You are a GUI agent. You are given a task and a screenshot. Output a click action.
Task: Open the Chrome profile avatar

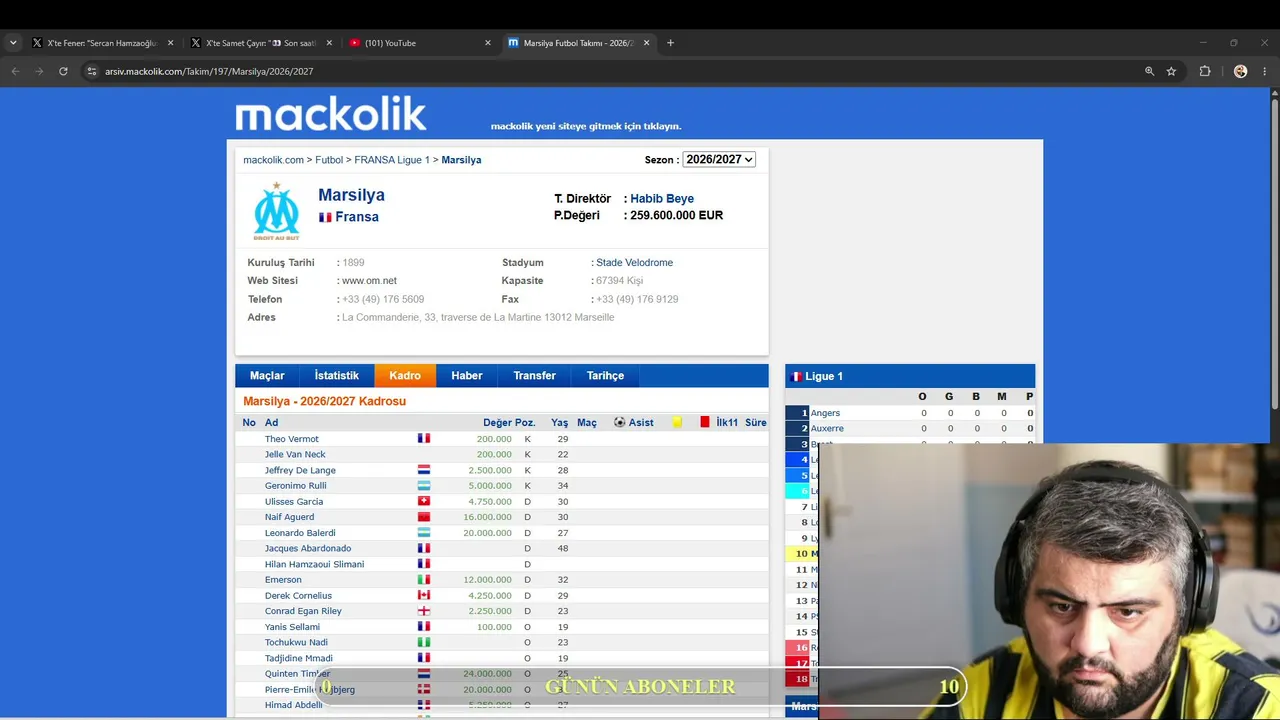point(1241,71)
